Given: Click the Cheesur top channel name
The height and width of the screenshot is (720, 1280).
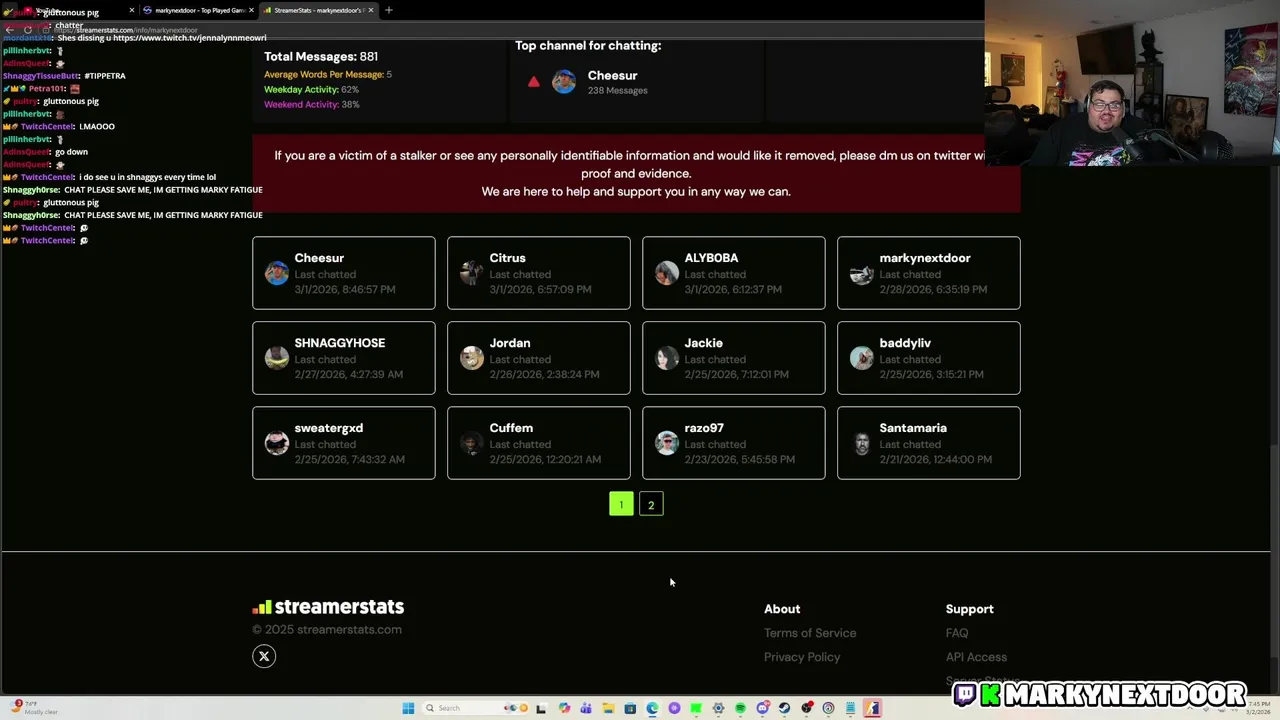Looking at the screenshot, I should pos(612,75).
